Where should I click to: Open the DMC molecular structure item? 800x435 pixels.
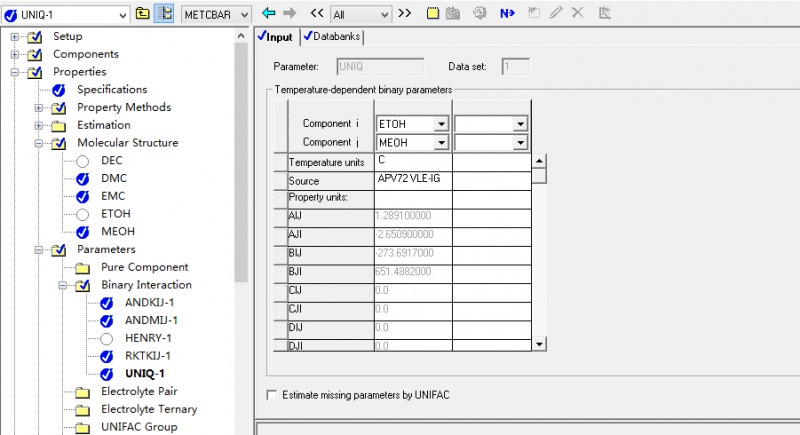tap(114, 178)
